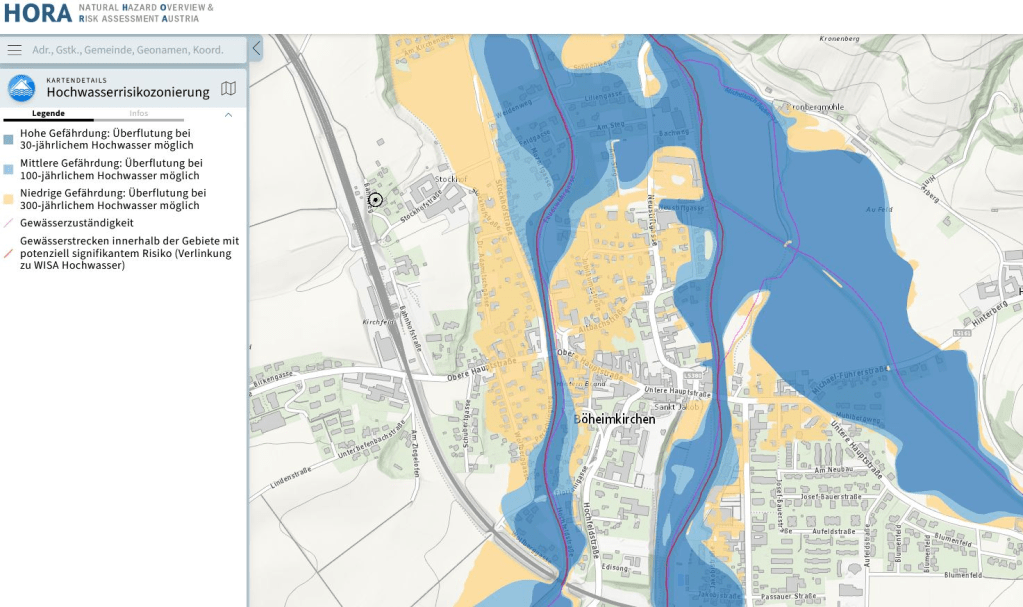Click the dark blue Hohe Gefährdung swatch

[9, 139]
